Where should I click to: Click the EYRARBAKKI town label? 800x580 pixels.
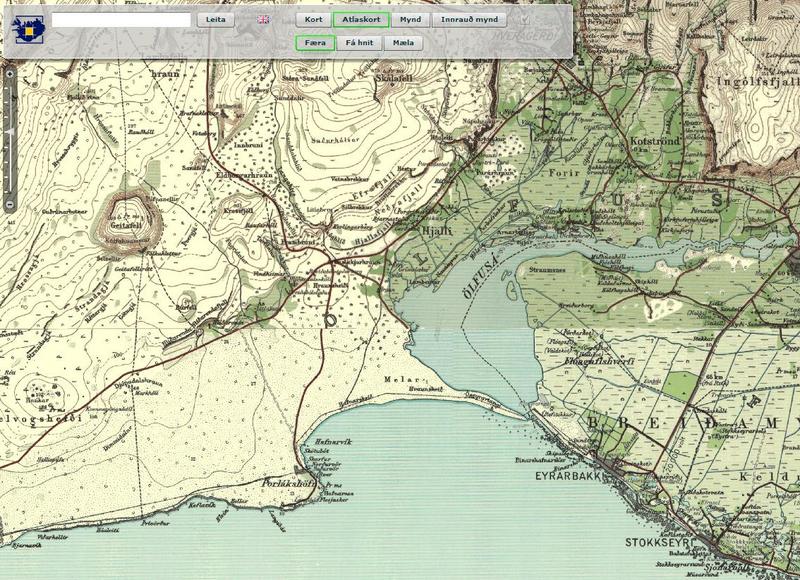coord(569,476)
